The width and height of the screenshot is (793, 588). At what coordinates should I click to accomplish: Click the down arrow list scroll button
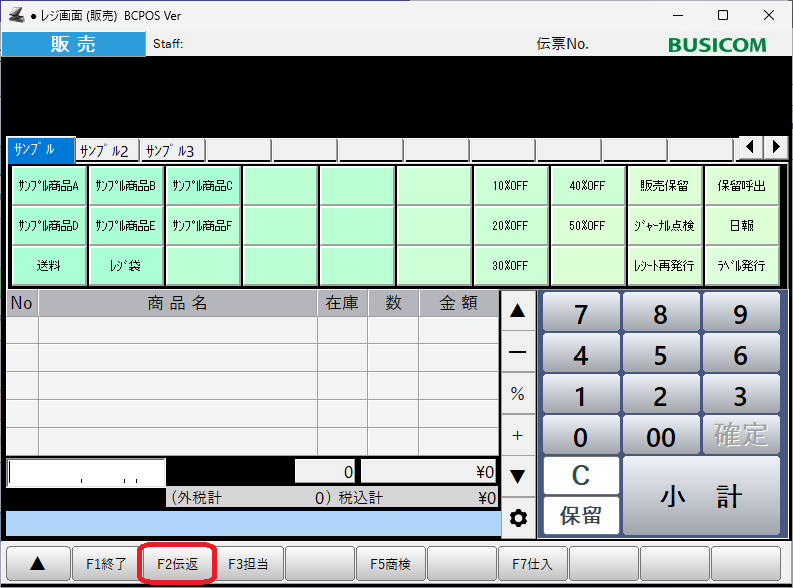(x=517, y=476)
